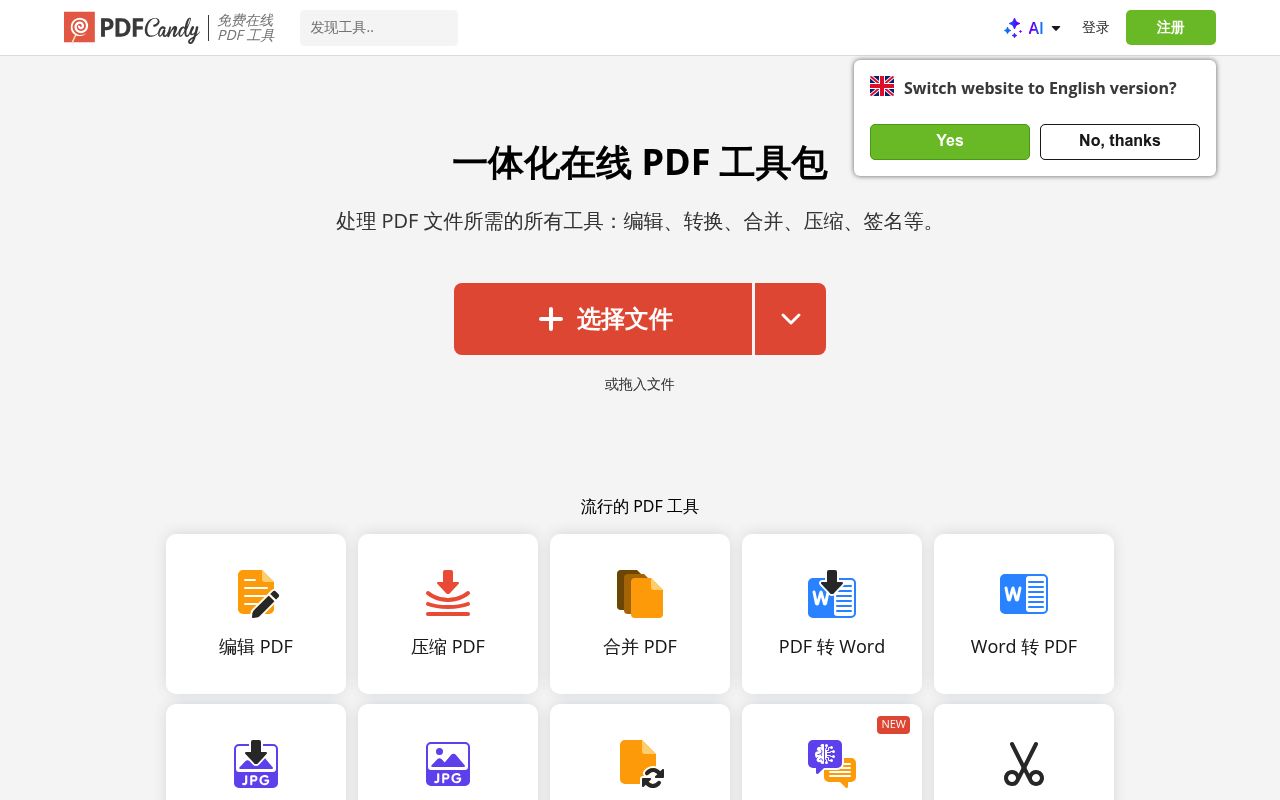Open the Word 转 PDF tool icon
This screenshot has width=1280, height=800.
pos(1024,594)
